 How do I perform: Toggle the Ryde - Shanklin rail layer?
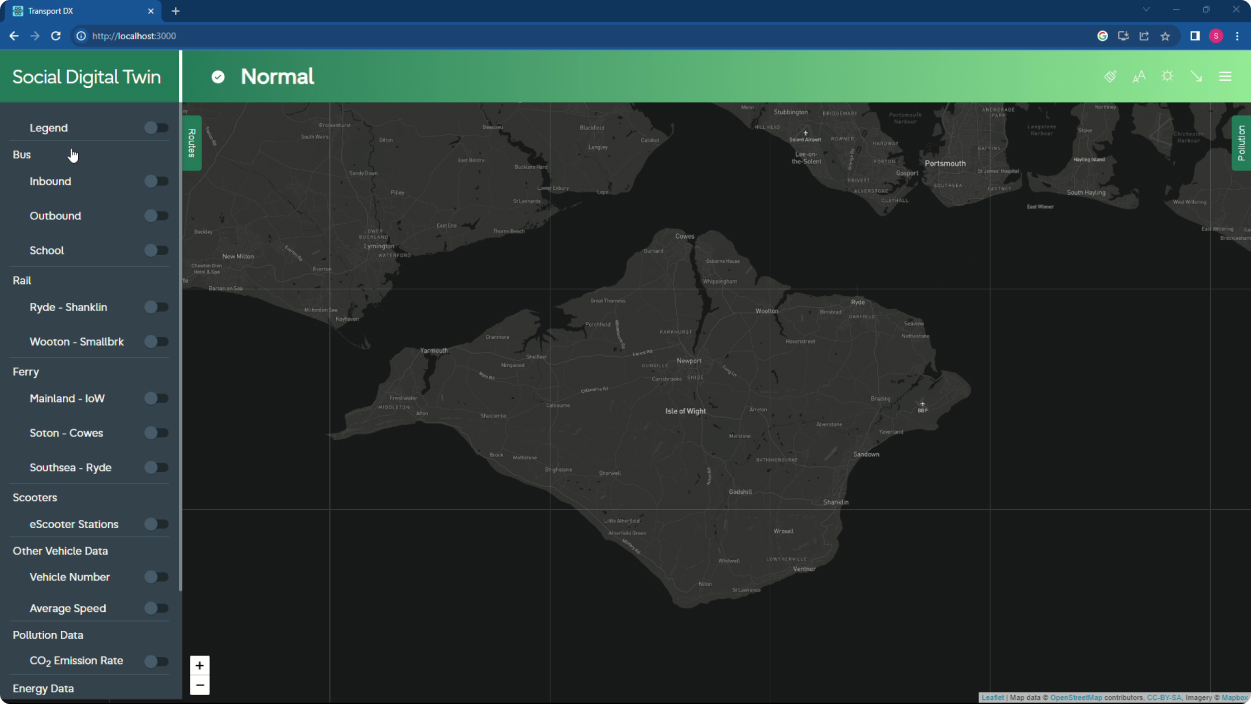click(156, 307)
